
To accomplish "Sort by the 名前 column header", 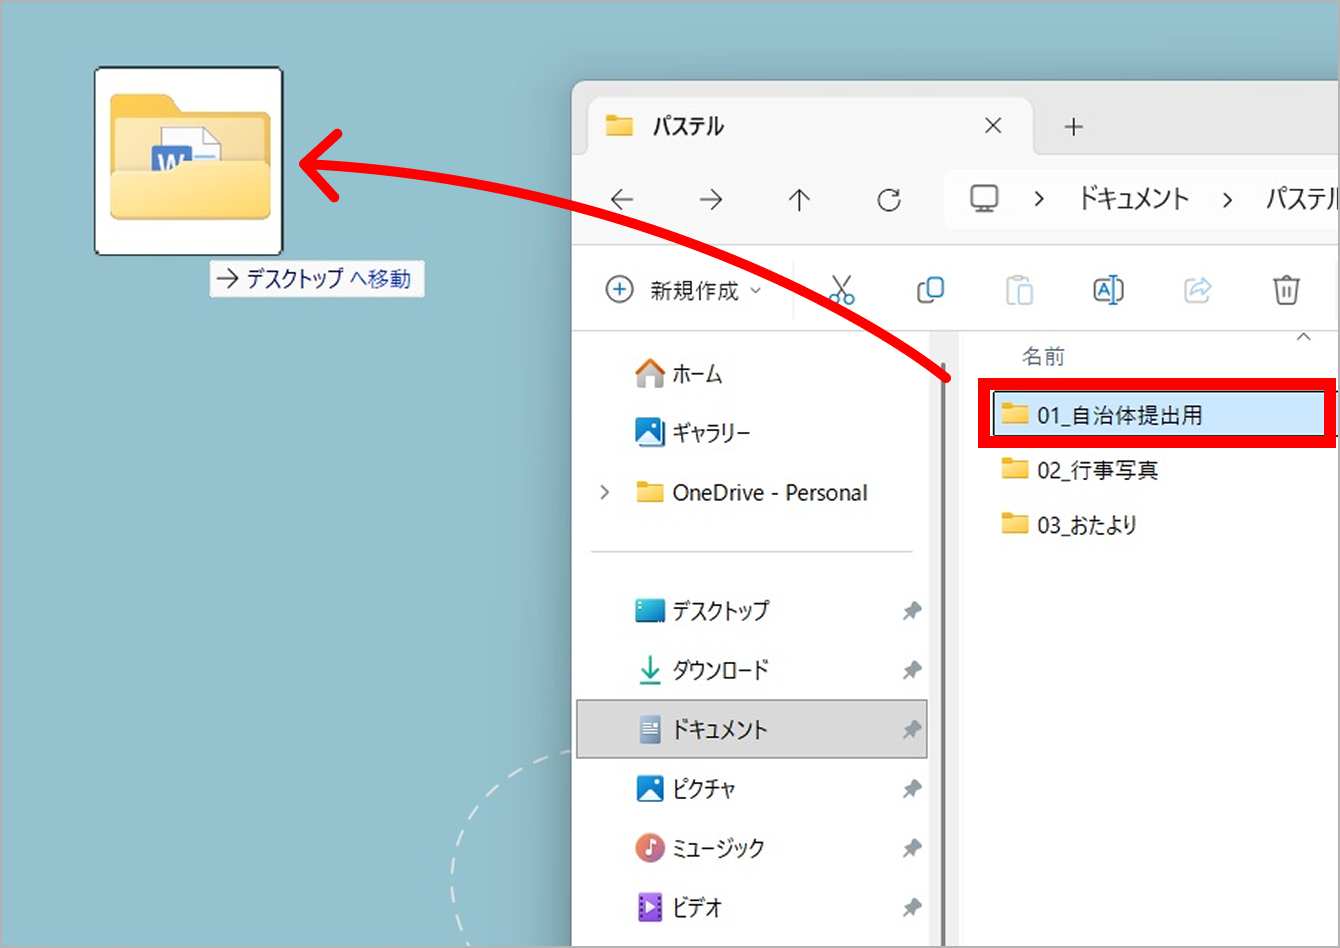I will point(1043,356).
